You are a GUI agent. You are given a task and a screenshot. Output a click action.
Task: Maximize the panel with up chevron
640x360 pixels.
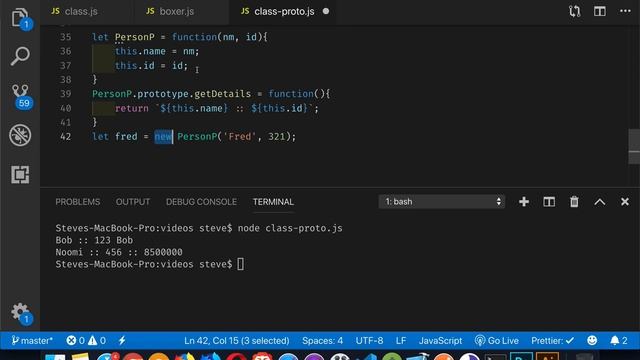tap(600, 202)
